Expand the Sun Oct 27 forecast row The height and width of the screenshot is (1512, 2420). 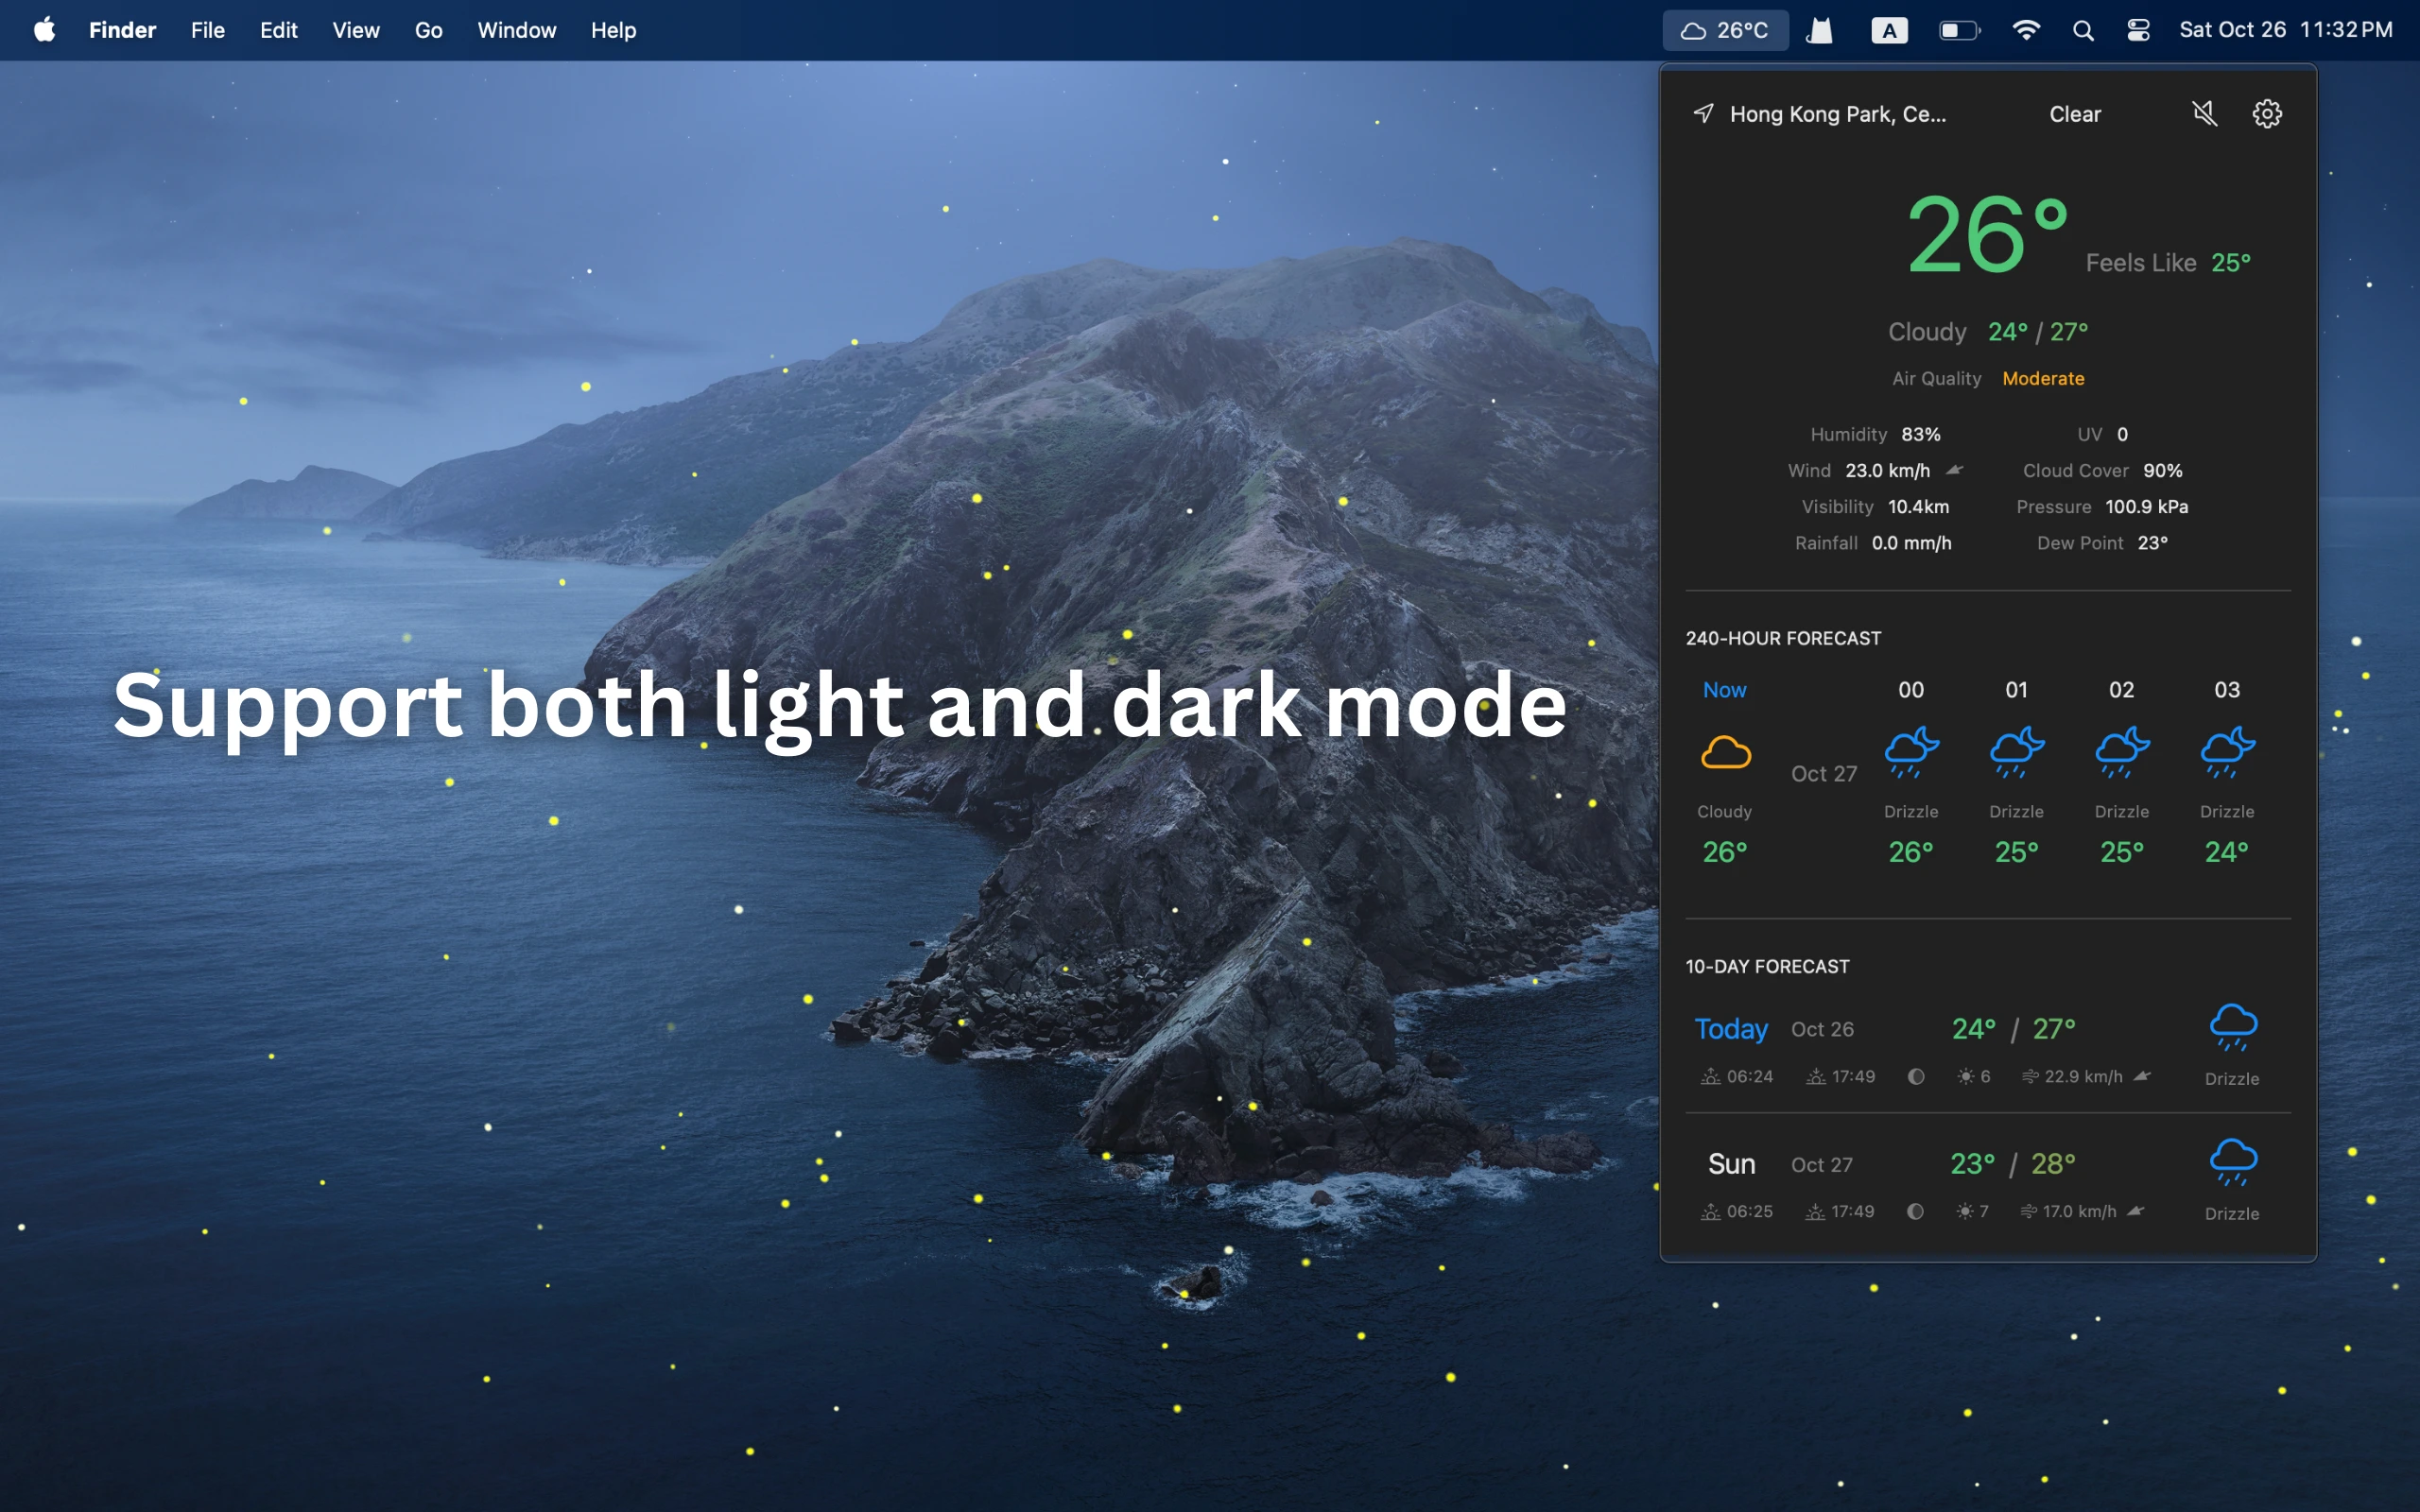[x=1731, y=1164]
